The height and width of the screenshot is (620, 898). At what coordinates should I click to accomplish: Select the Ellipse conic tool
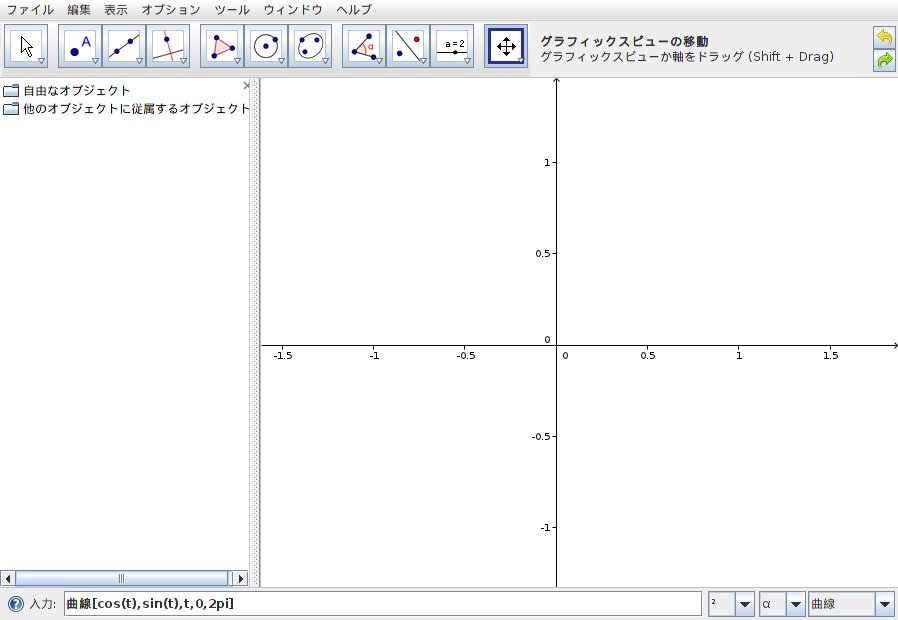pos(310,46)
